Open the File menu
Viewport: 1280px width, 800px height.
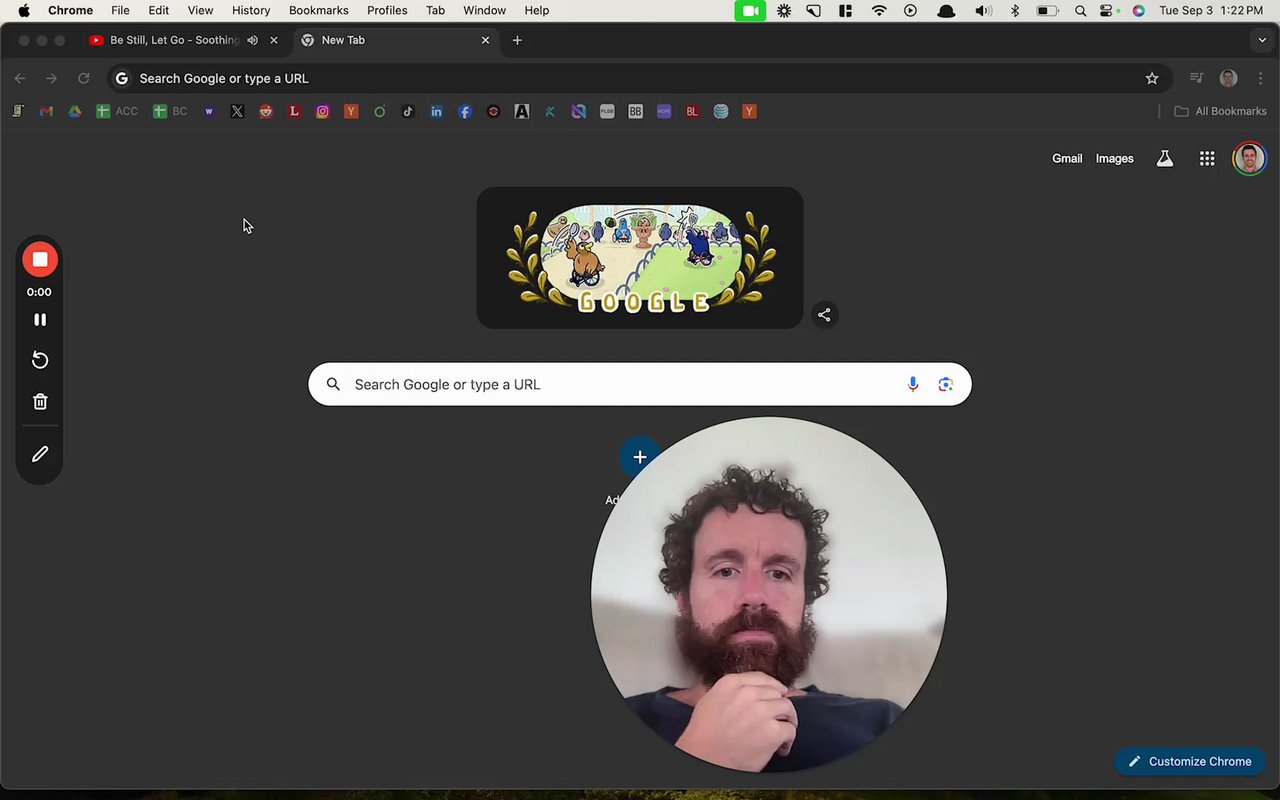click(120, 10)
